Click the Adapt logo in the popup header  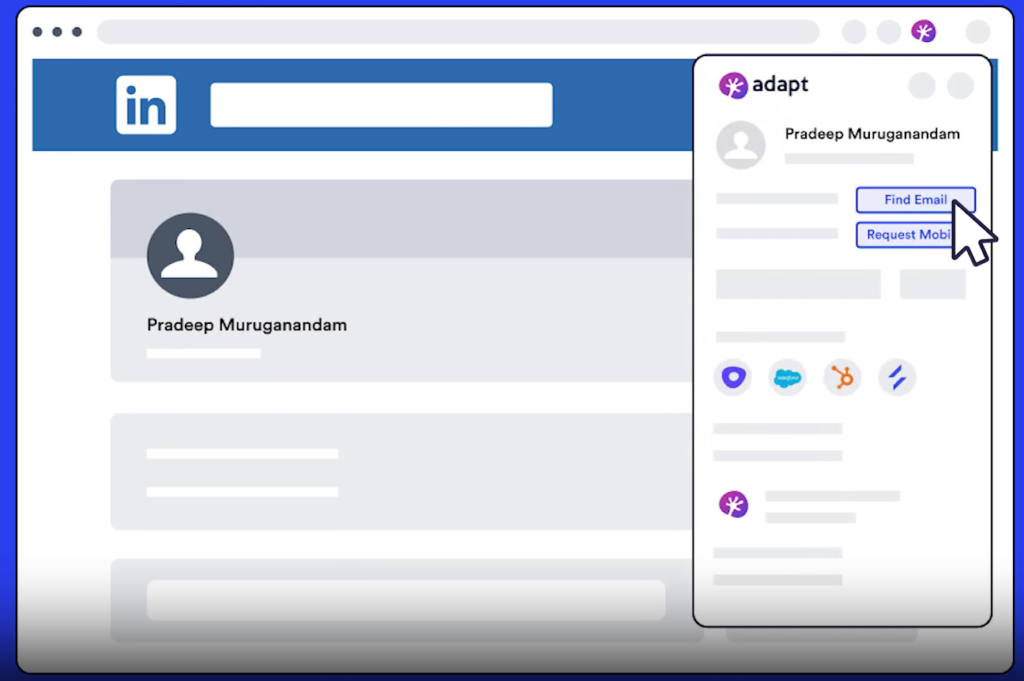763,85
